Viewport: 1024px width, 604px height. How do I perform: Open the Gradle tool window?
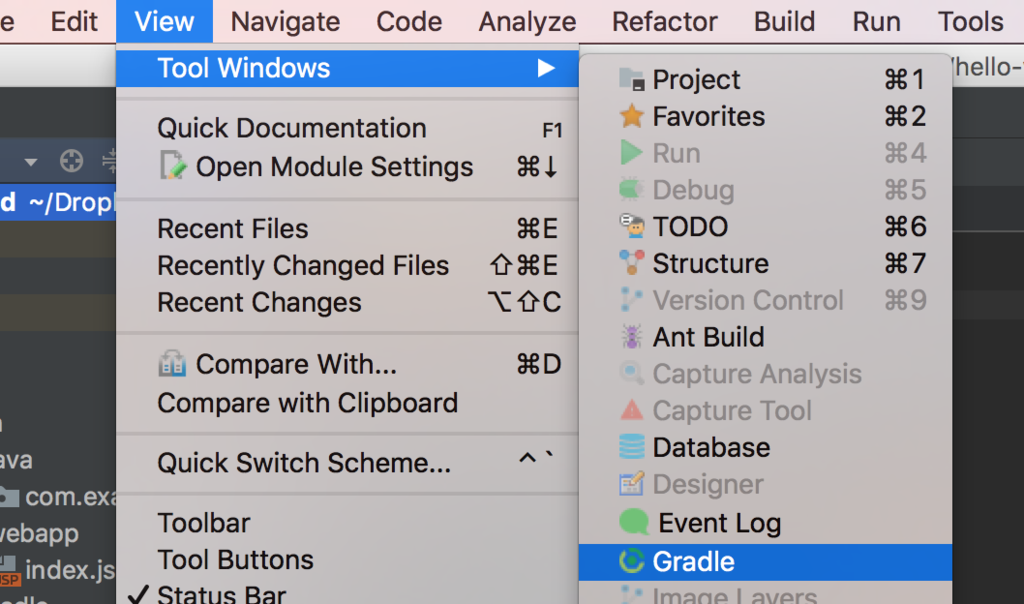pyautogui.click(x=765, y=562)
